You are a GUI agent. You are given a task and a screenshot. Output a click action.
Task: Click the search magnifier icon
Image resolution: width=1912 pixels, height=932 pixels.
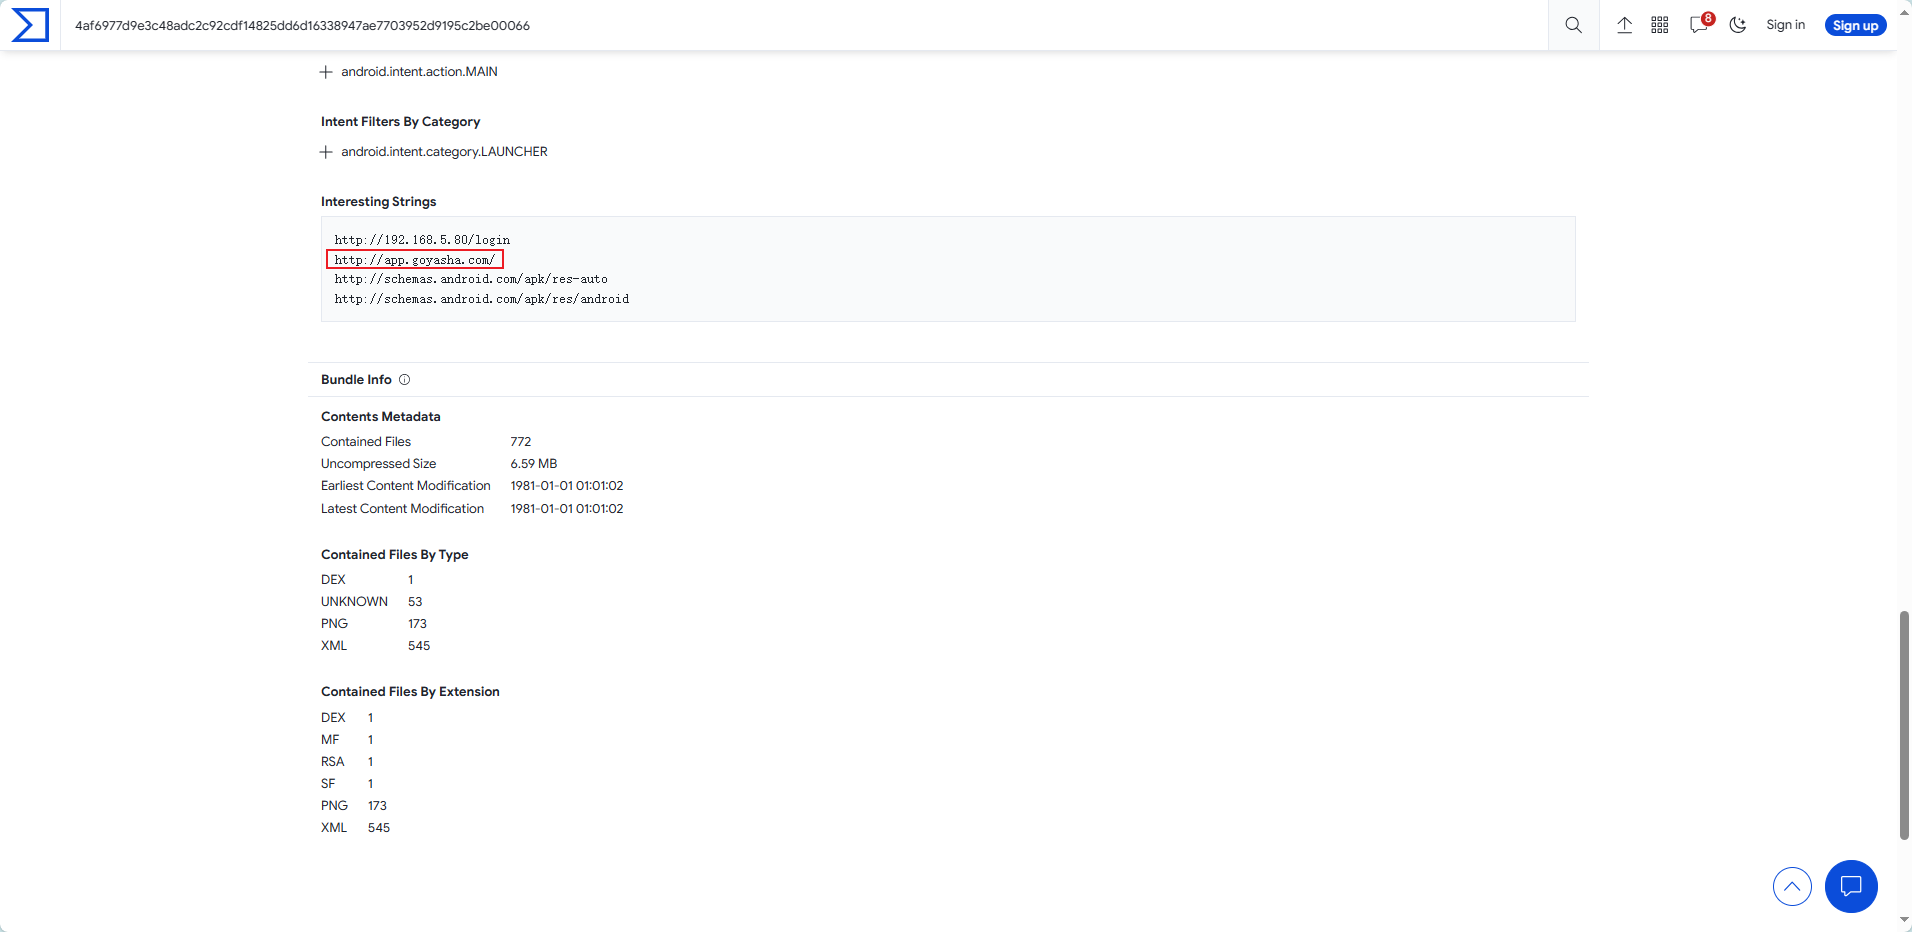click(1573, 25)
